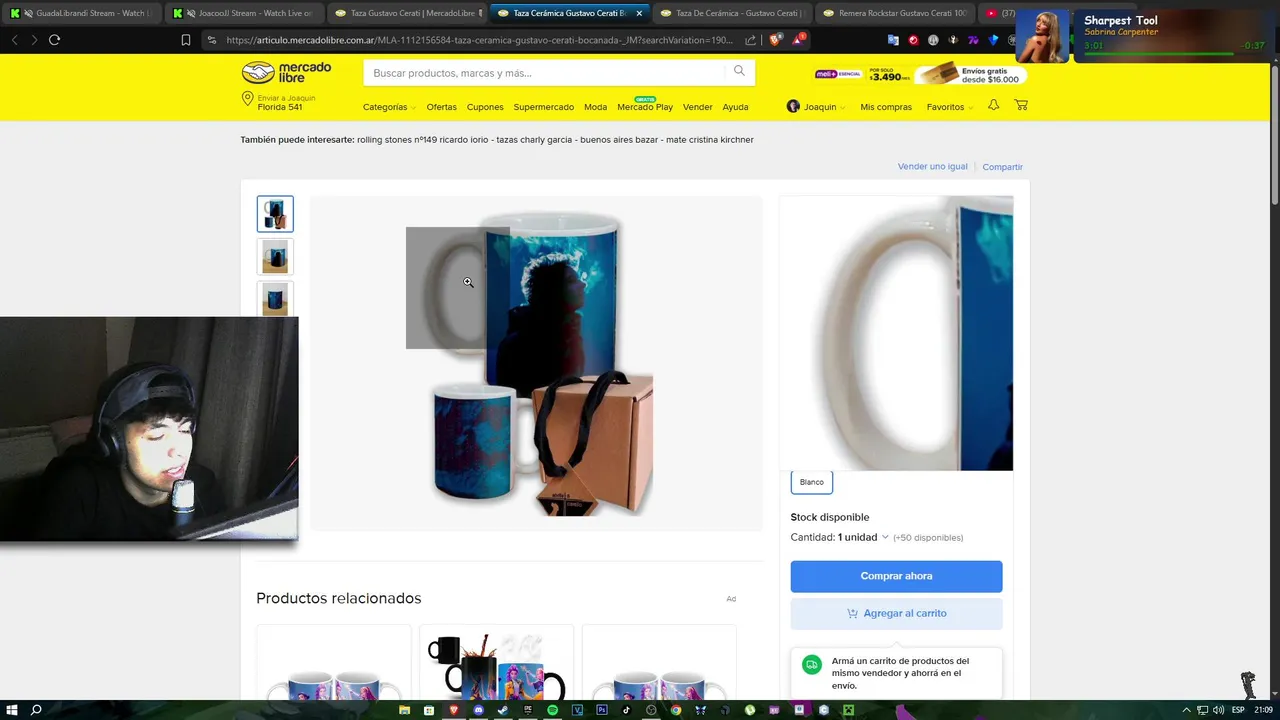Click the share icon in the address bar
The image size is (1280, 720).
tap(751, 40)
